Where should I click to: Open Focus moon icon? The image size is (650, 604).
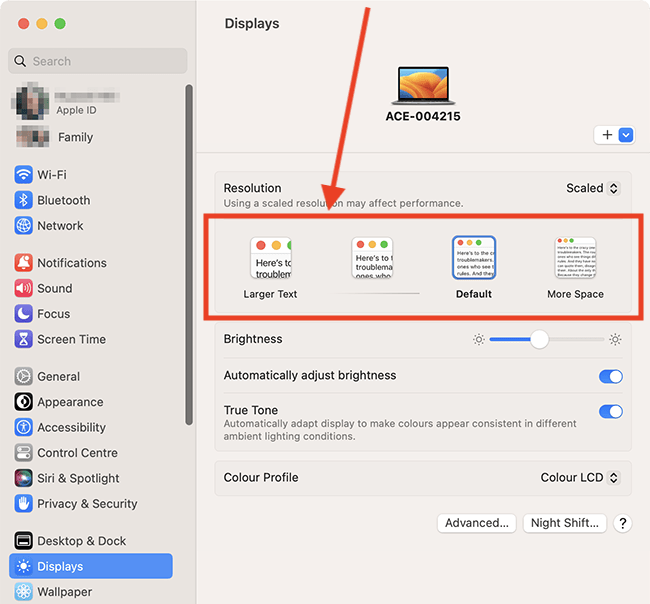tap(24, 314)
